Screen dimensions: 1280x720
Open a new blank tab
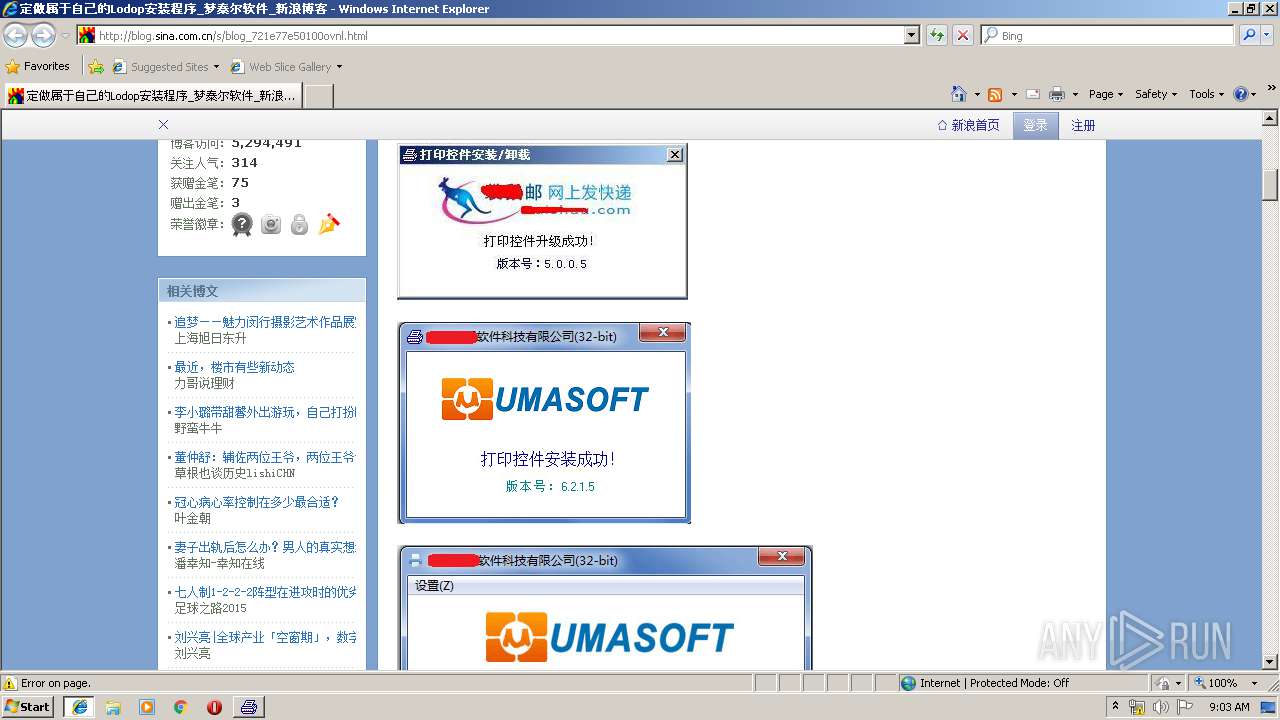click(x=318, y=96)
